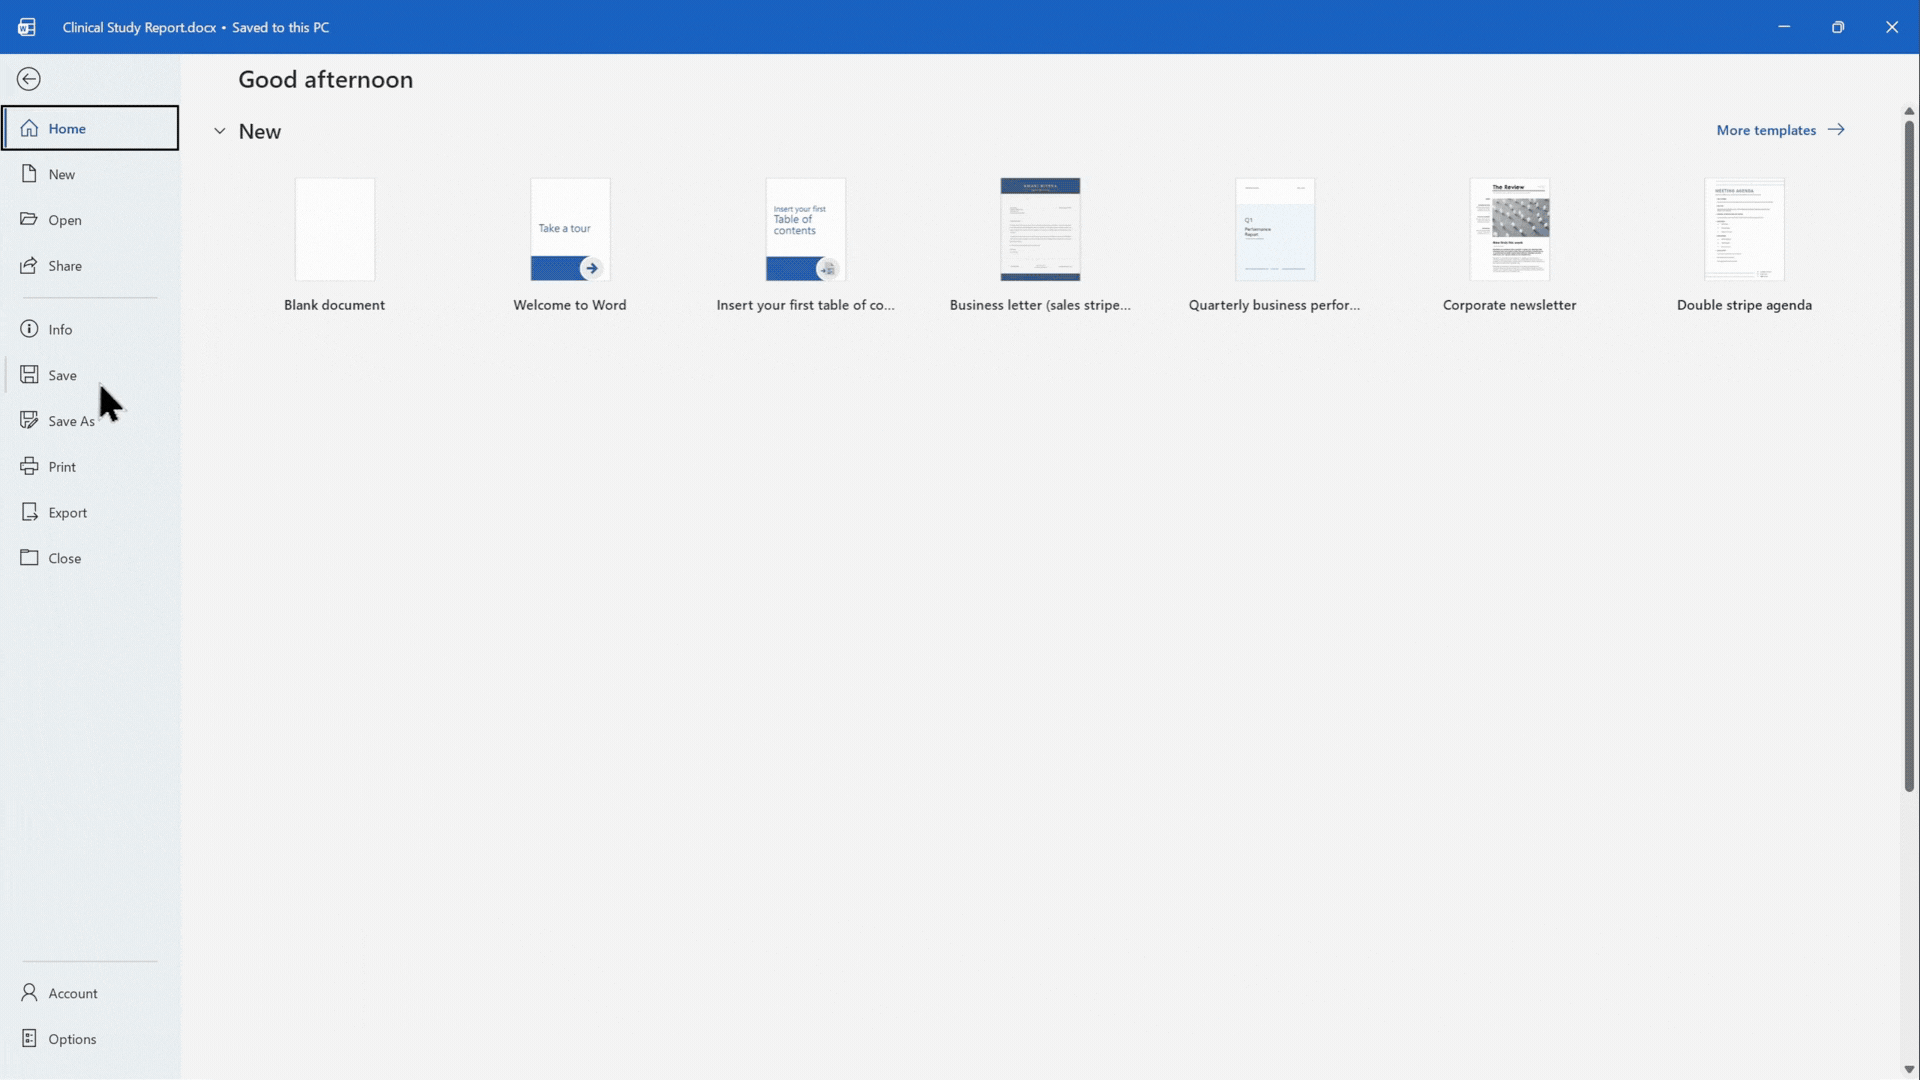Open the Print menu item
1920x1080 pixels.
pos(90,467)
